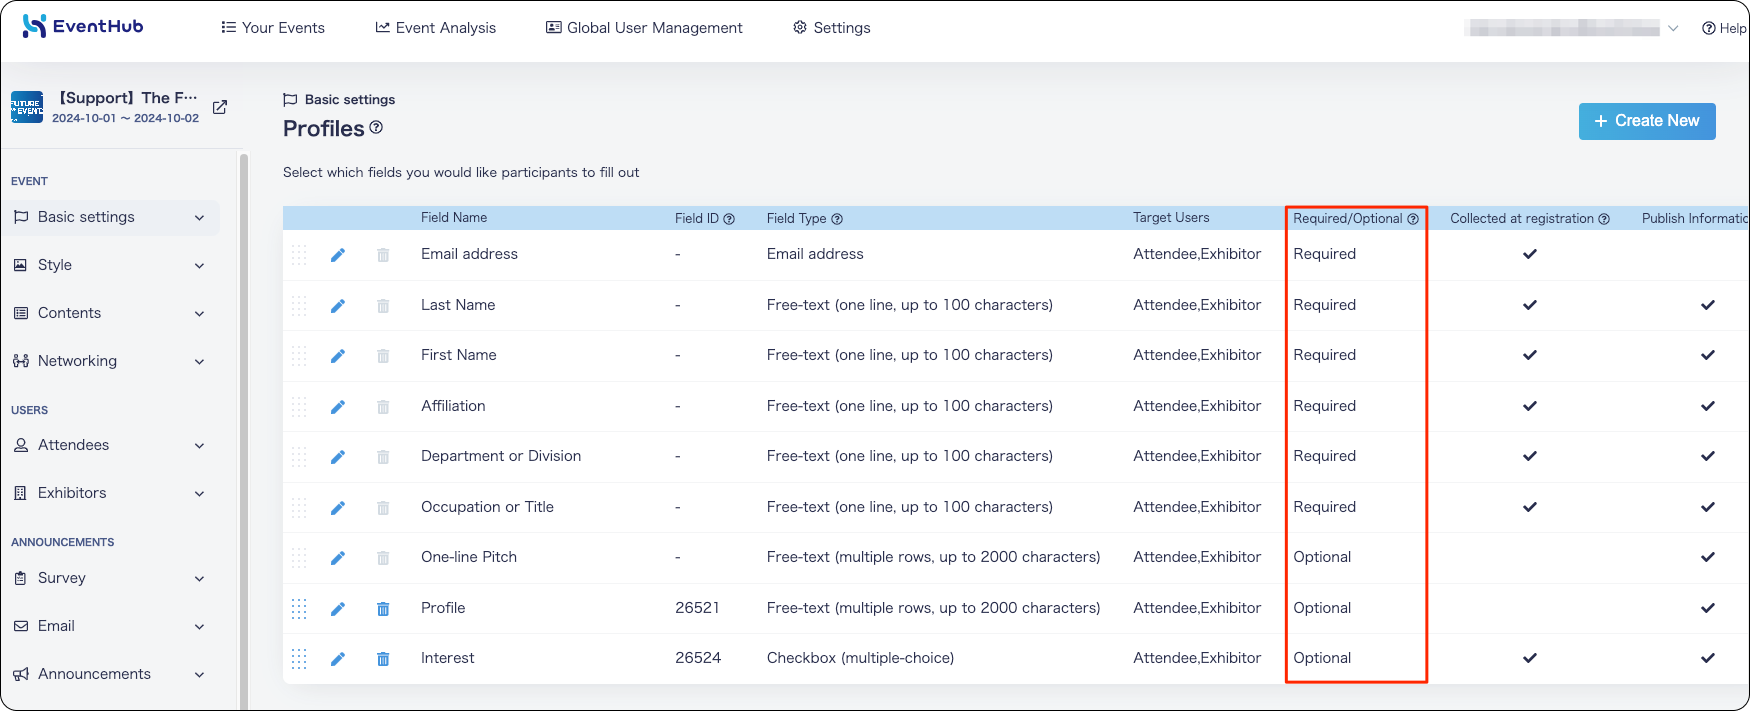Click the Occupation or Title field name

coord(487,507)
